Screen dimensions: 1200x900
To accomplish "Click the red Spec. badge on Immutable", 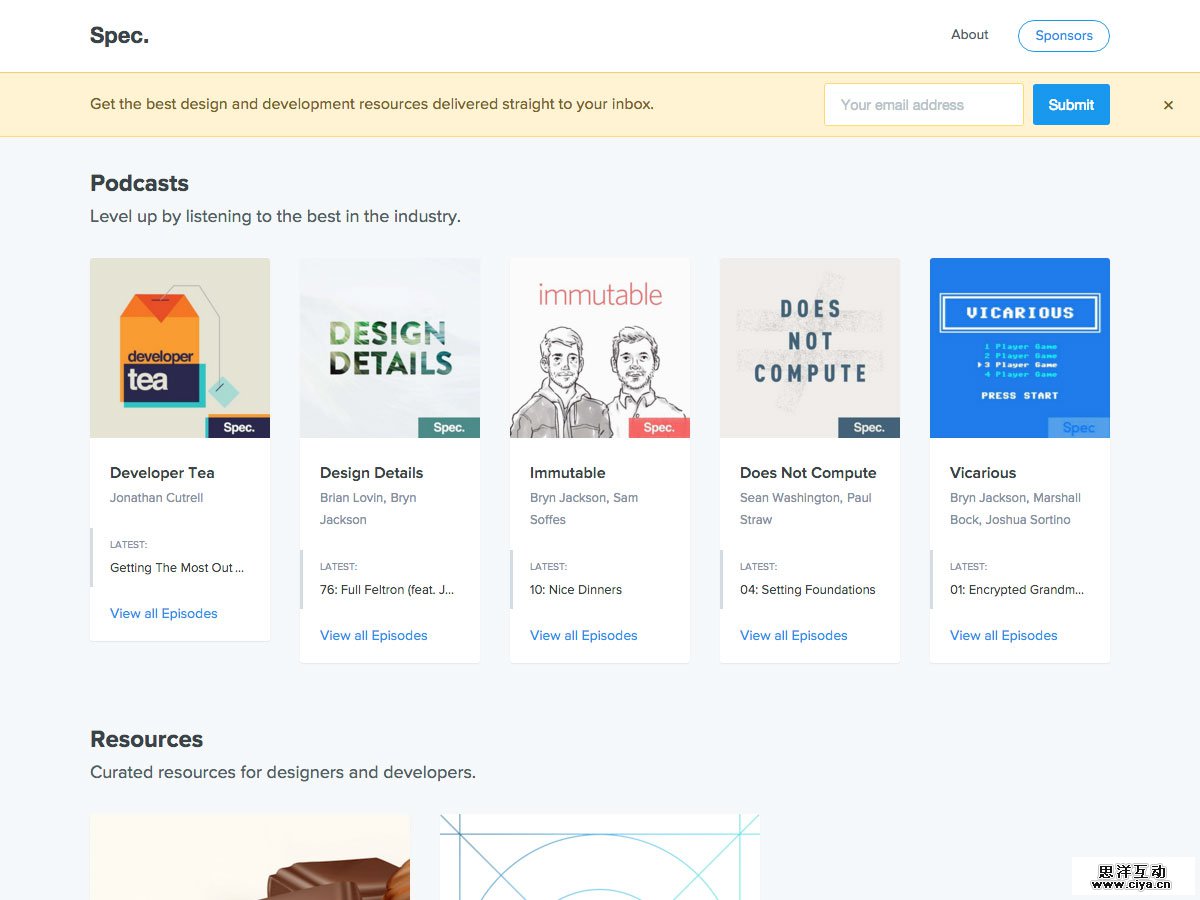I will click(659, 428).
